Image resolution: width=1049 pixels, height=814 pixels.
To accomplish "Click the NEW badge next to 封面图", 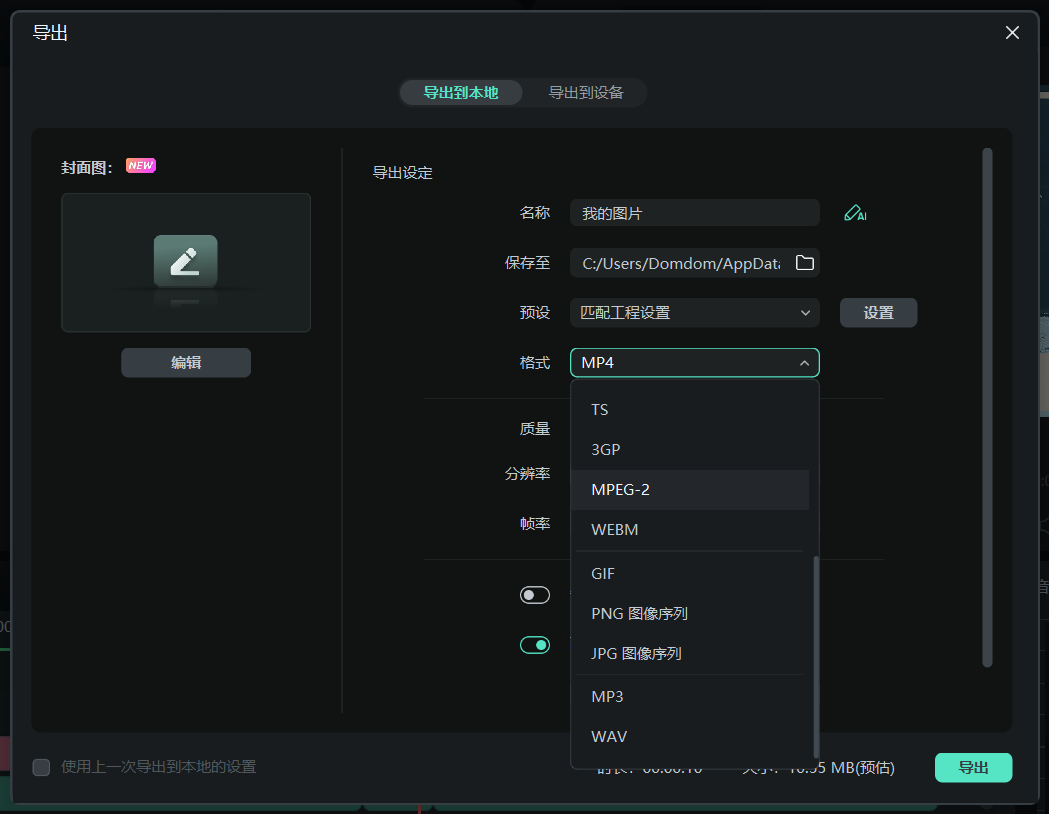I will 140,165.
